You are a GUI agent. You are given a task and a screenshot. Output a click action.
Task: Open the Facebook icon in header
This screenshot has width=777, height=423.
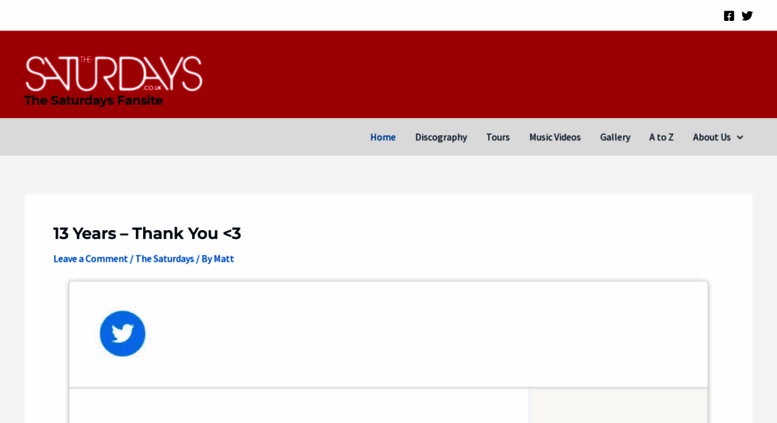pos(728,16)
